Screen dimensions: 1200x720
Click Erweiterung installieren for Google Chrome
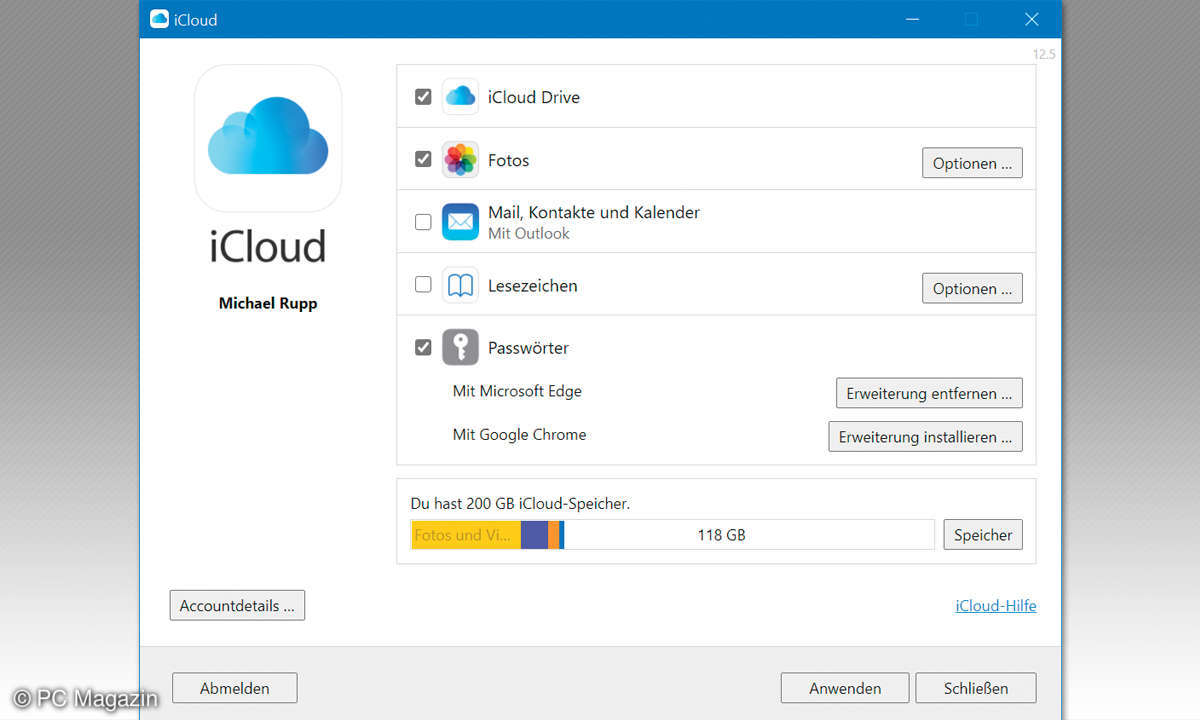coord(925,436)
